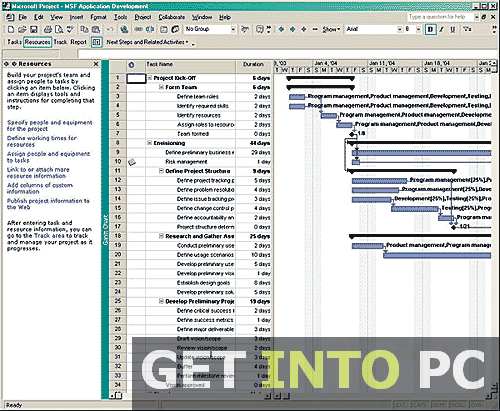
Task: Collapse the Project Kick-Off summary task
Action: (x=150, y=78)
